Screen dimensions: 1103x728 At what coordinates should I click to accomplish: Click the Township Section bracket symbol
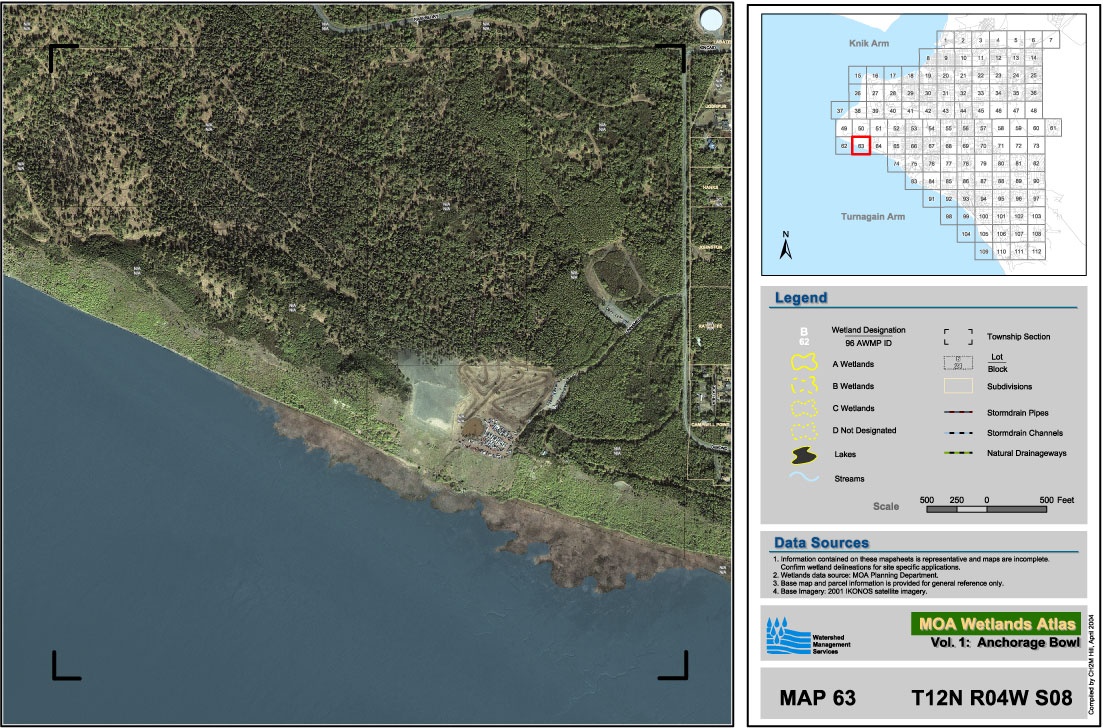click(959, 337)
